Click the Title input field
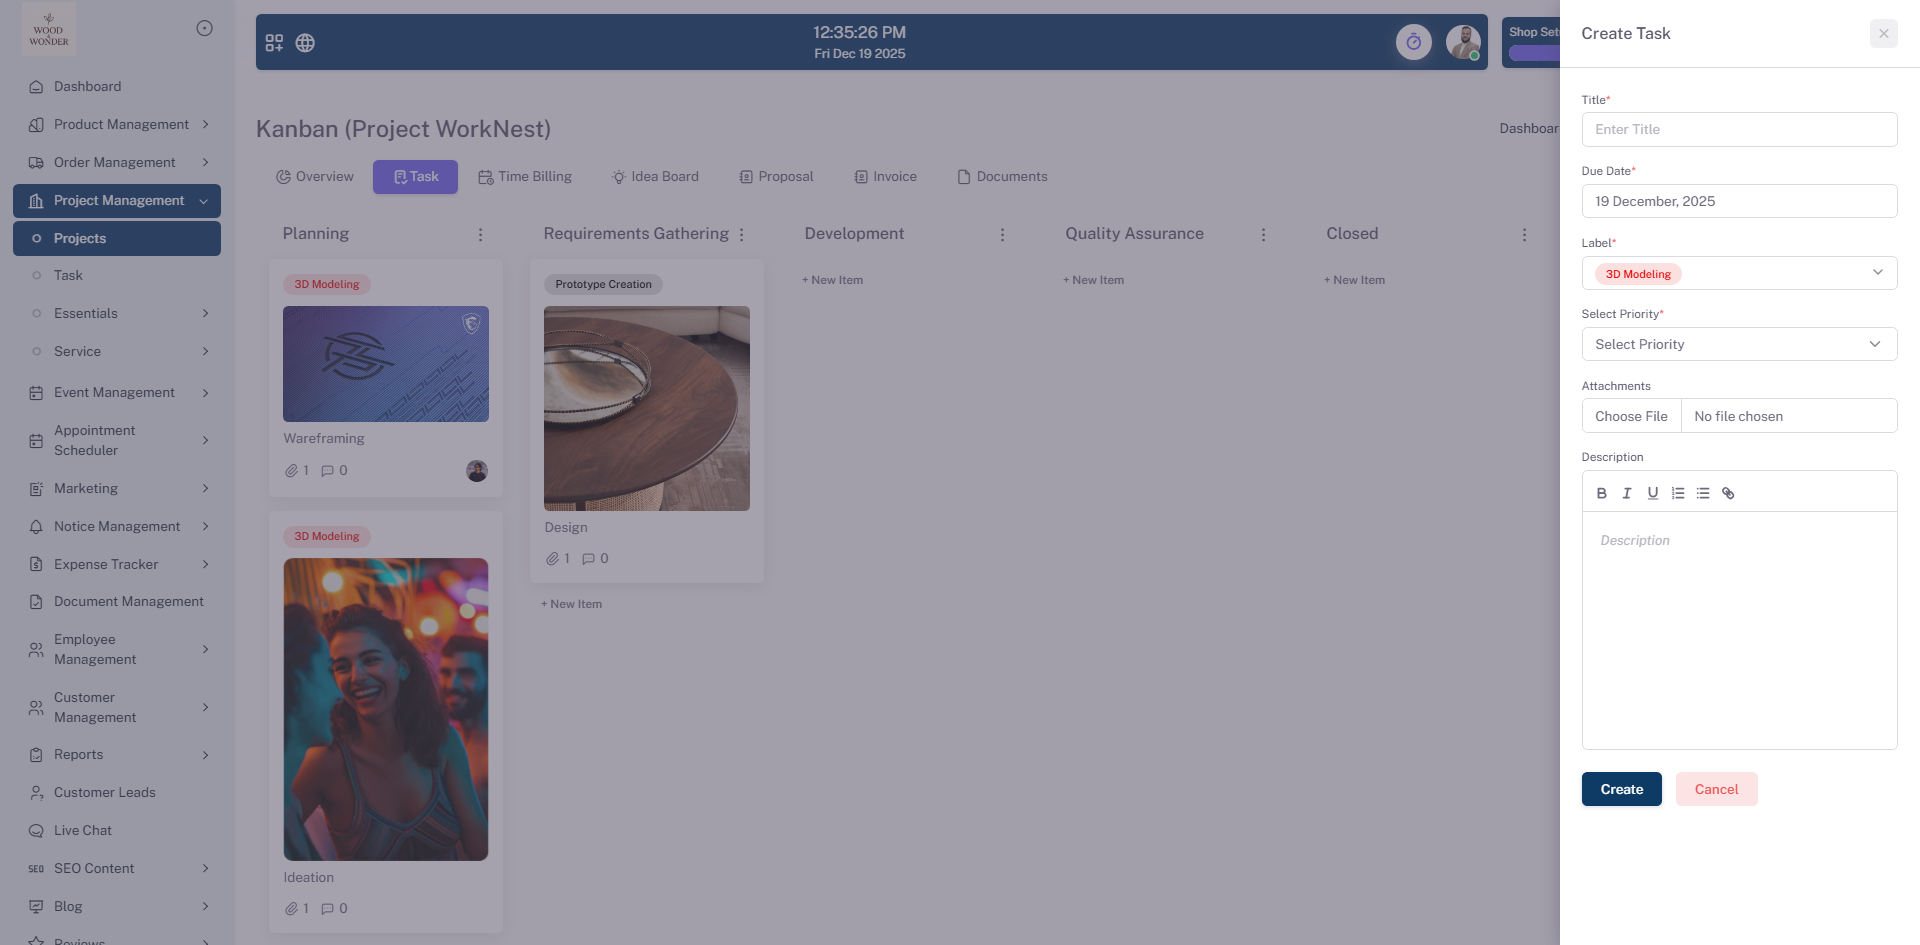1920x945 pixels. pos(1738,129)
